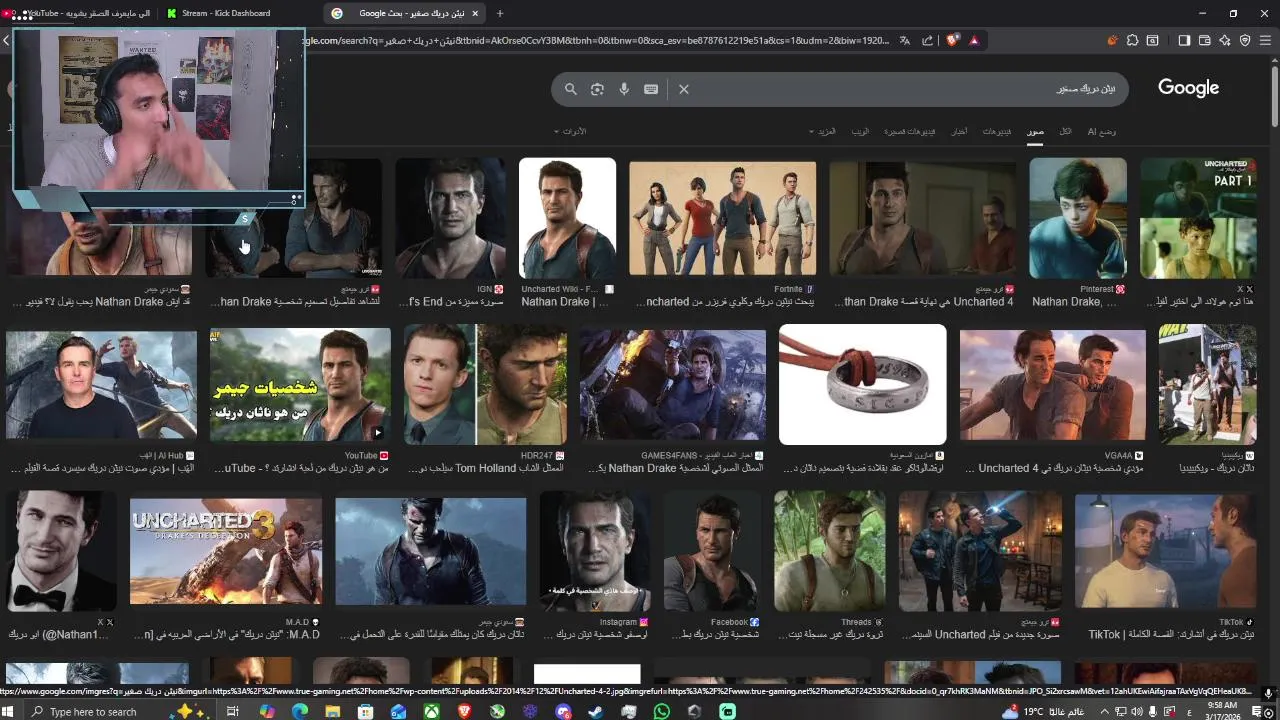Open the green Kick app taskbar icon

click(x=728, y=711)
